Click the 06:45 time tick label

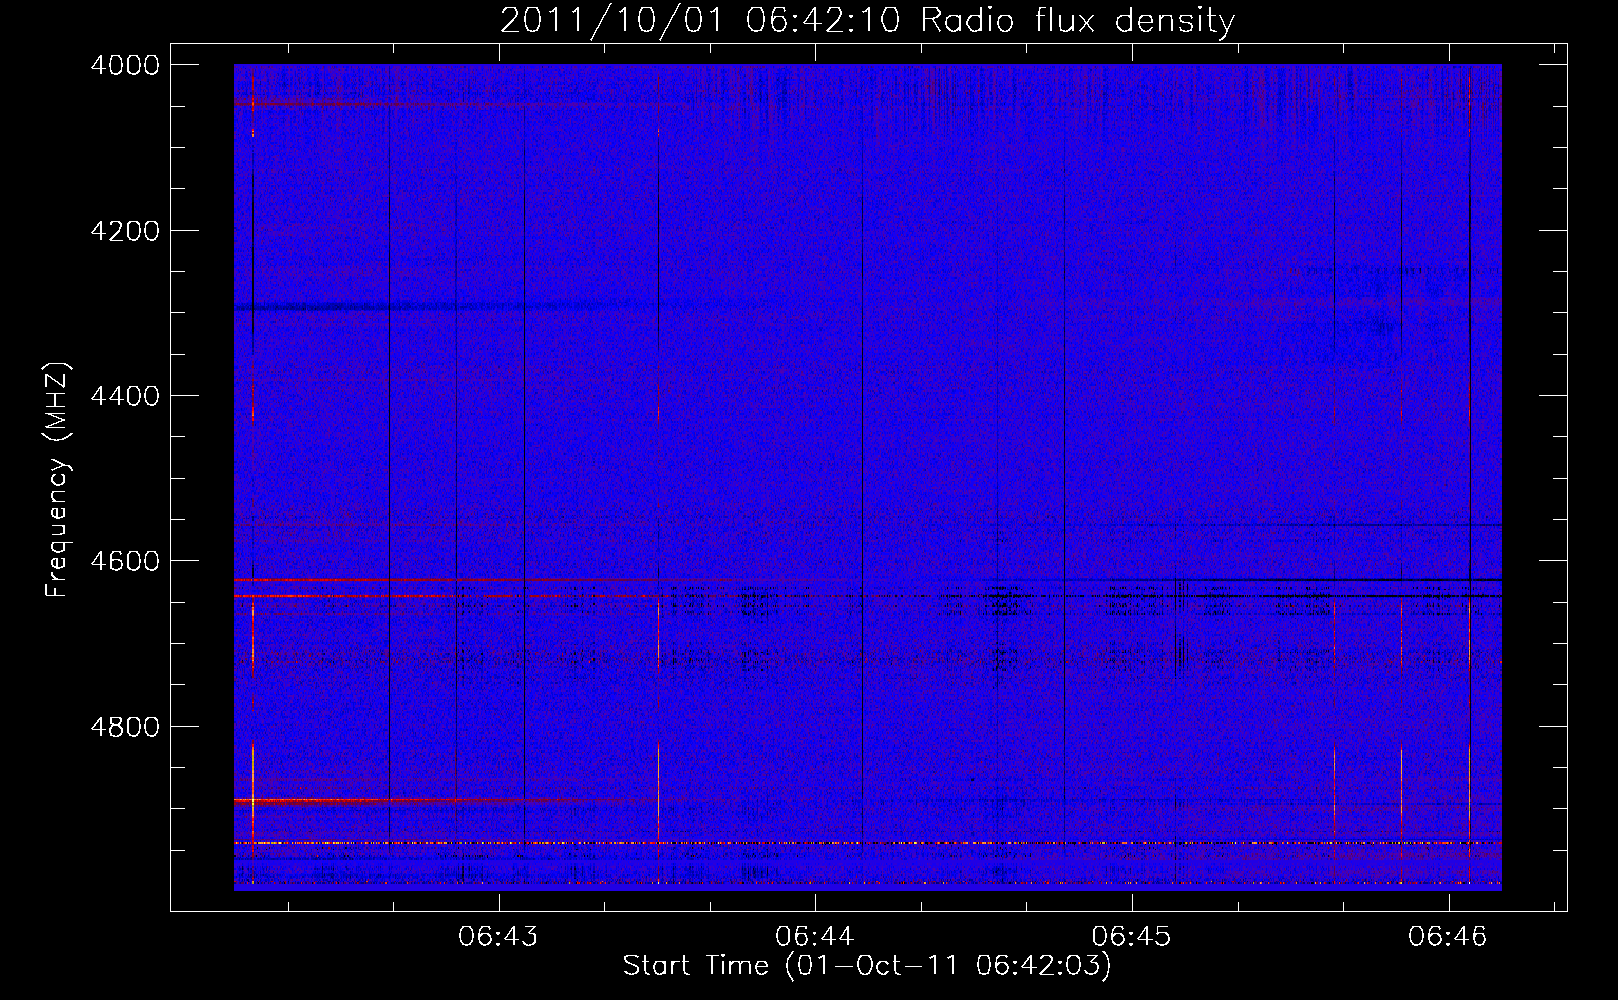point(1131,937)
